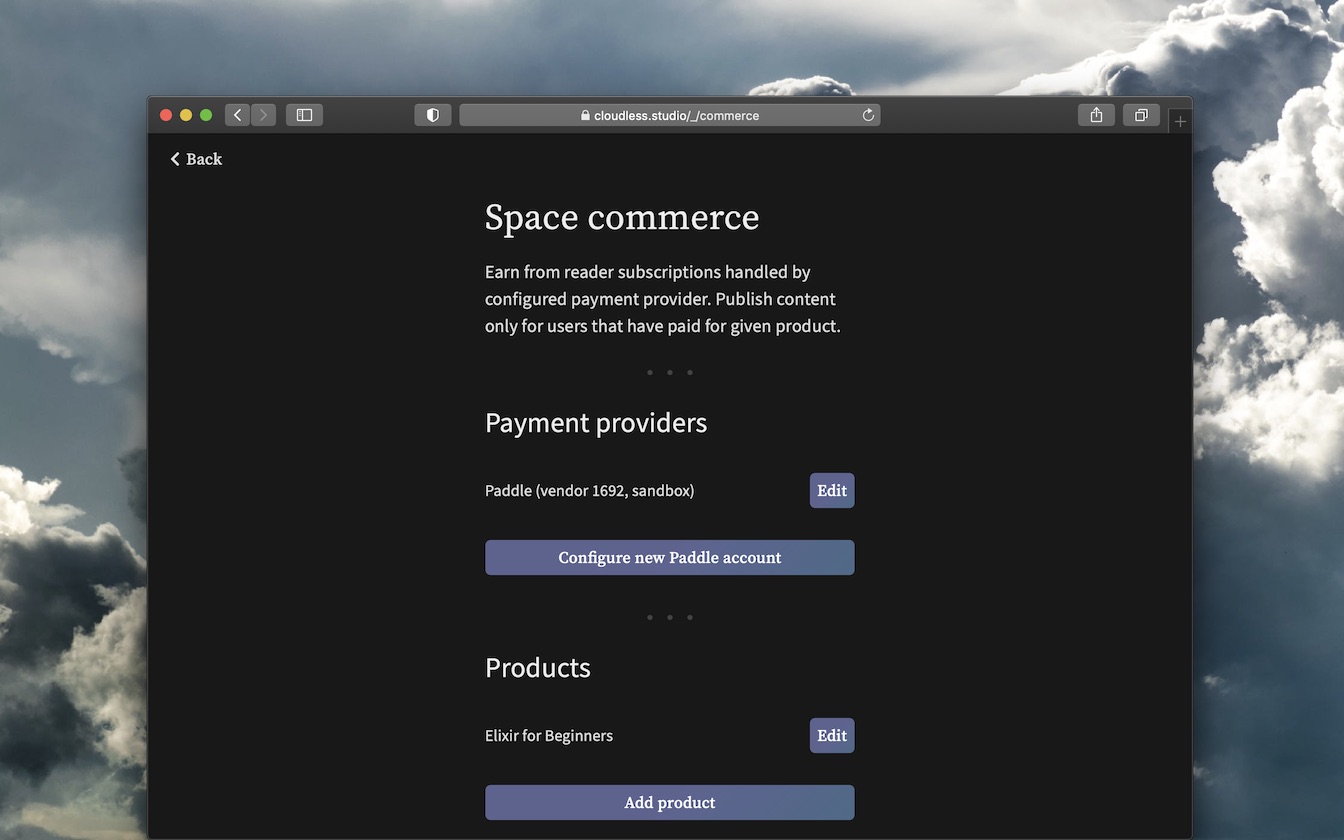This screenshot has height=840, width=1344.
Task: Click the Earn from reader subscriptions description
Action: (x=663, y=299)
